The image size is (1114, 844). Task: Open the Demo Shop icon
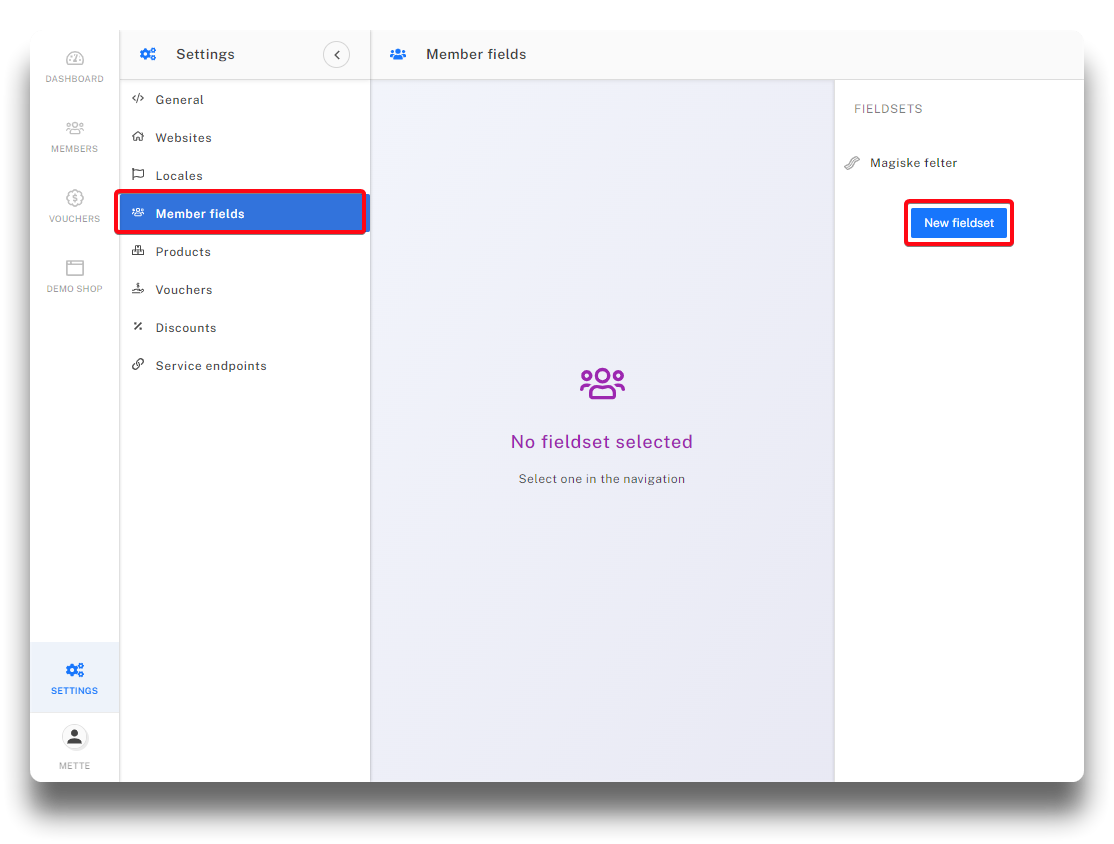[75, 269]
